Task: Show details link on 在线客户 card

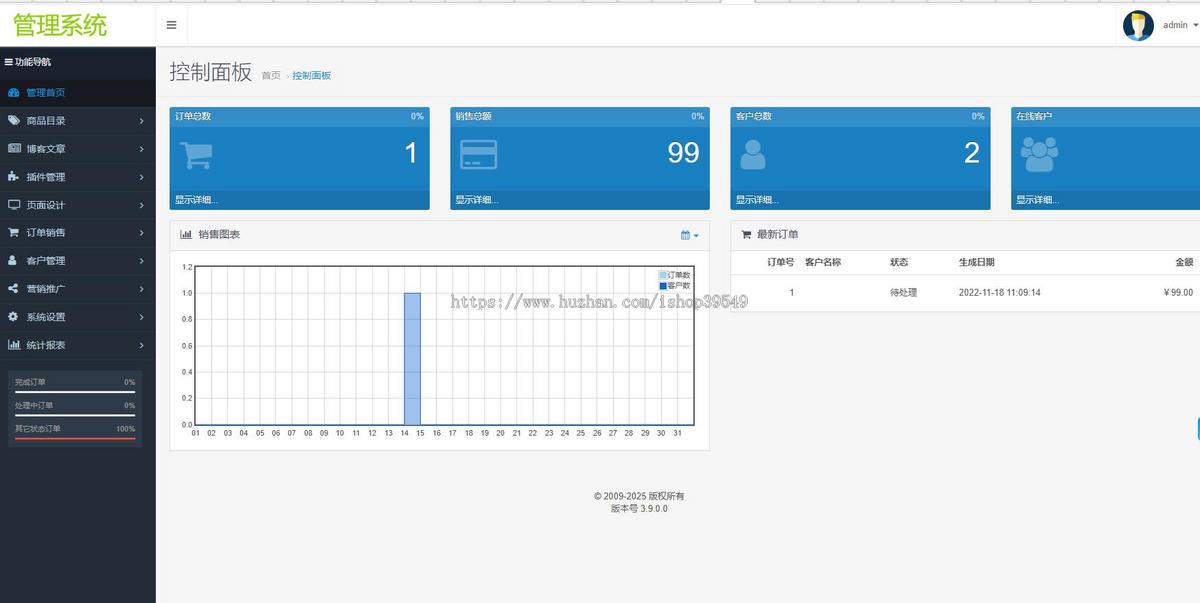Action: coord(1037,200)
